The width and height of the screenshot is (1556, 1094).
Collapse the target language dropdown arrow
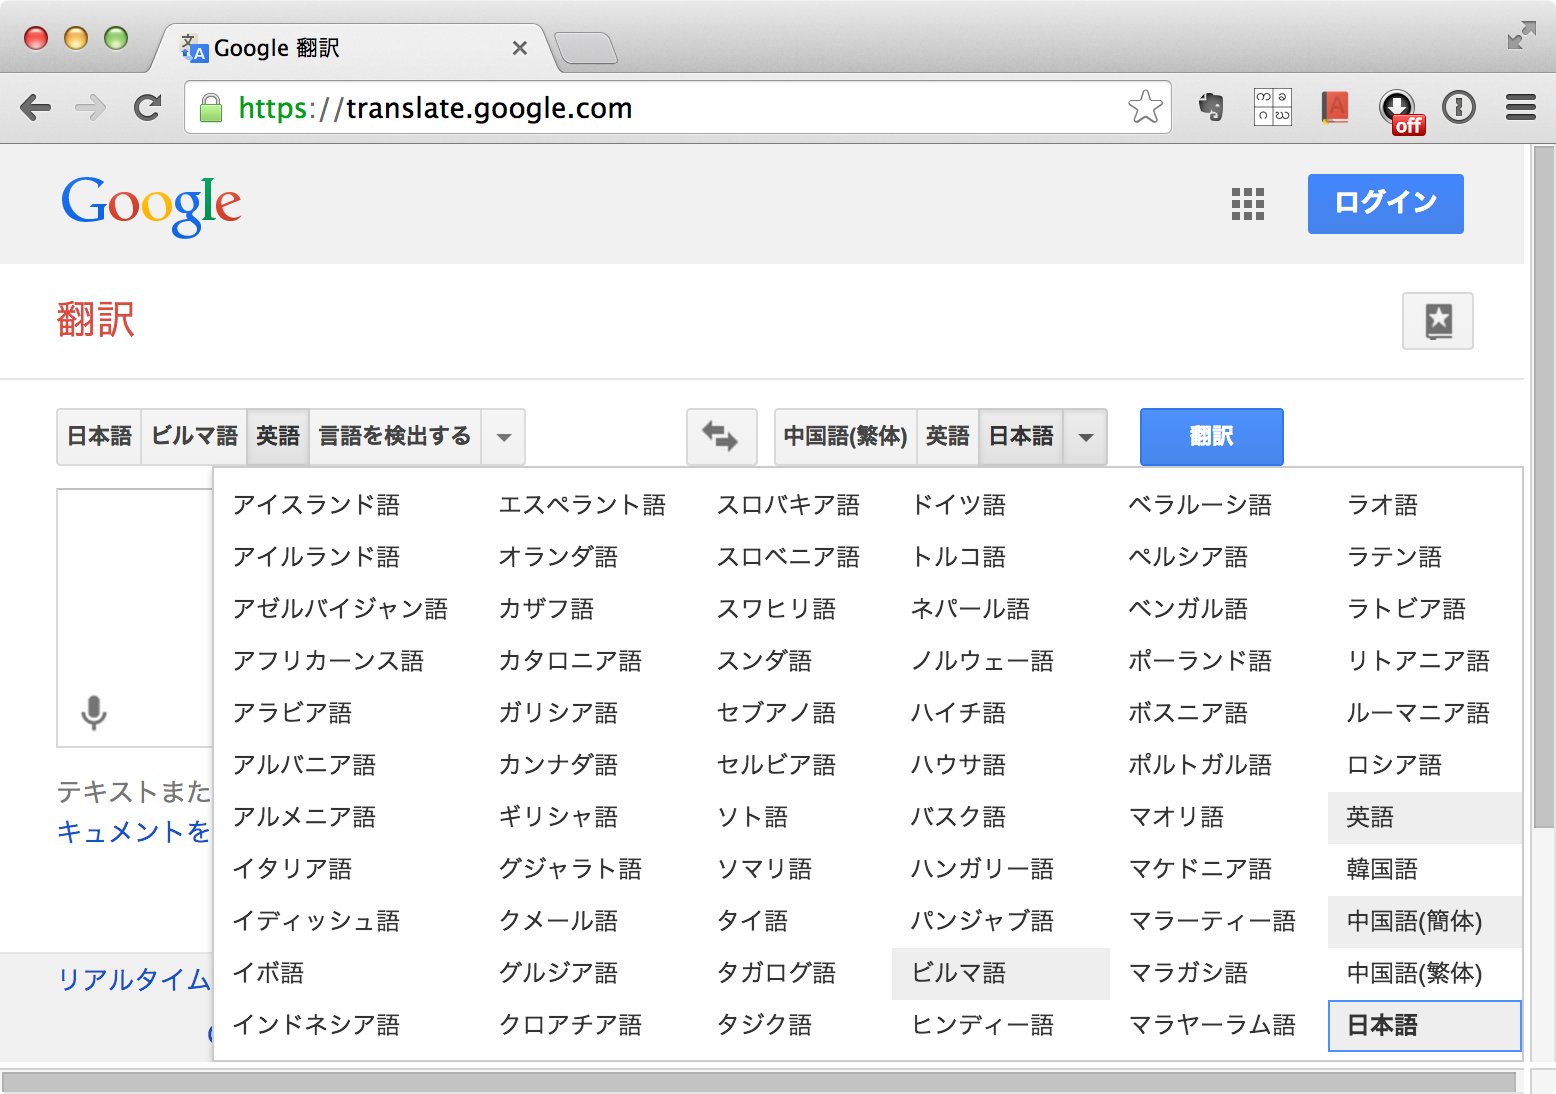pos(1086,437)
